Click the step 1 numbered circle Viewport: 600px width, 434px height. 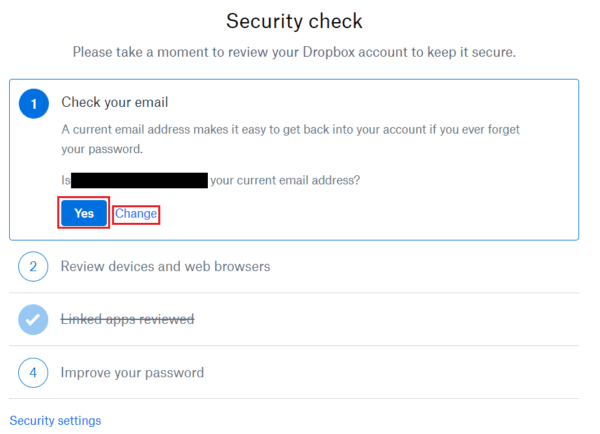pos(34,103)
